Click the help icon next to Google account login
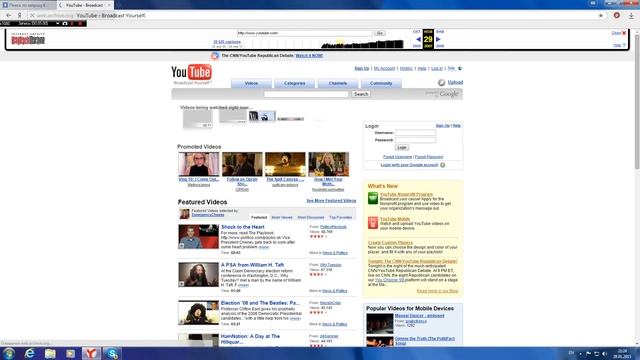 (x=442, y=165)
